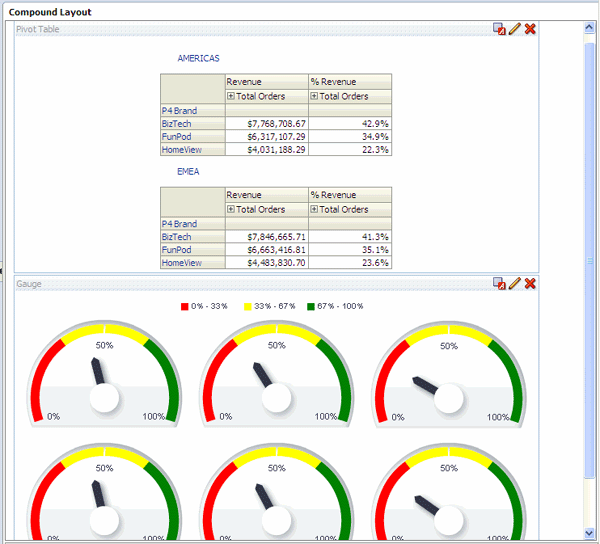This screenshot has width=600, height=544.
Task: Open Format Container for Pivot Table view
Action: click(x=499, y=29)
